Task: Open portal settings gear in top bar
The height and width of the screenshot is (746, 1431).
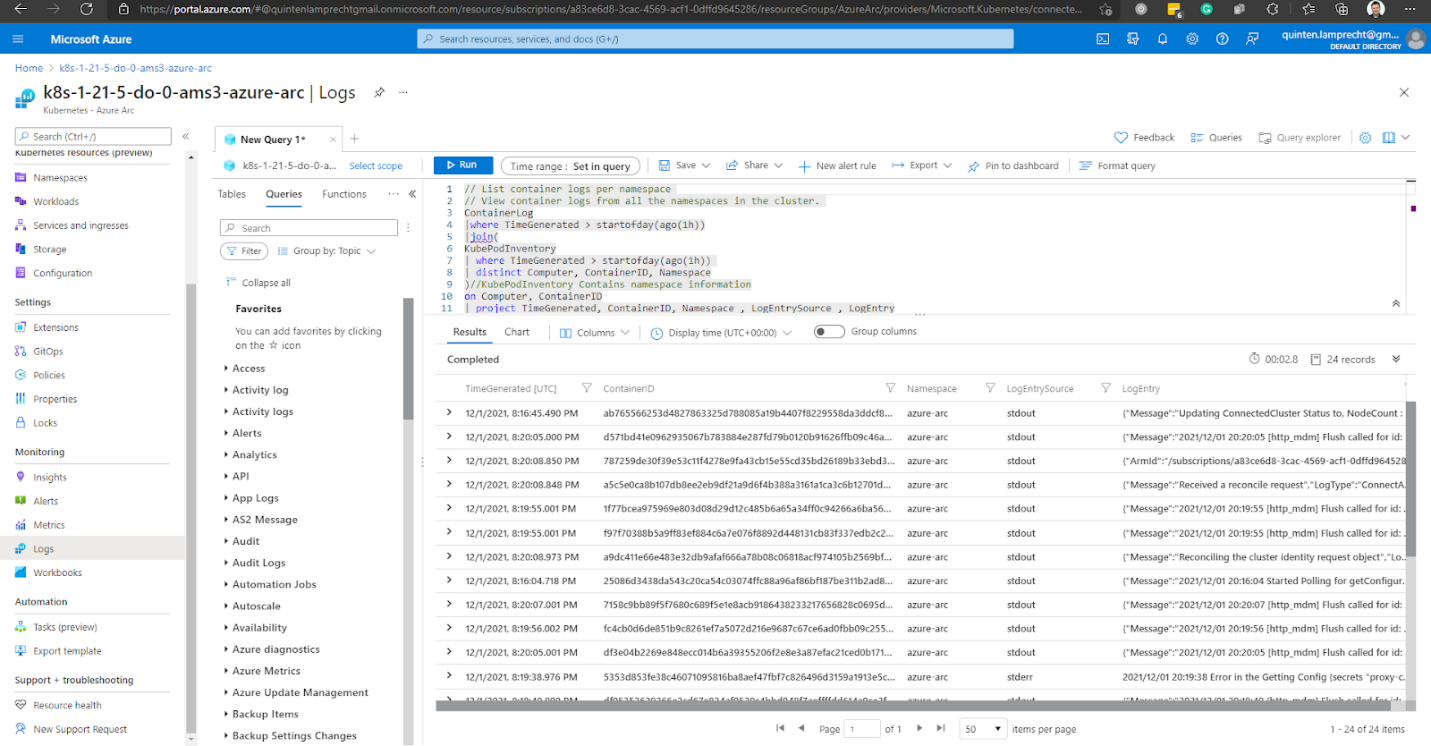Action: click(1192, 39)
